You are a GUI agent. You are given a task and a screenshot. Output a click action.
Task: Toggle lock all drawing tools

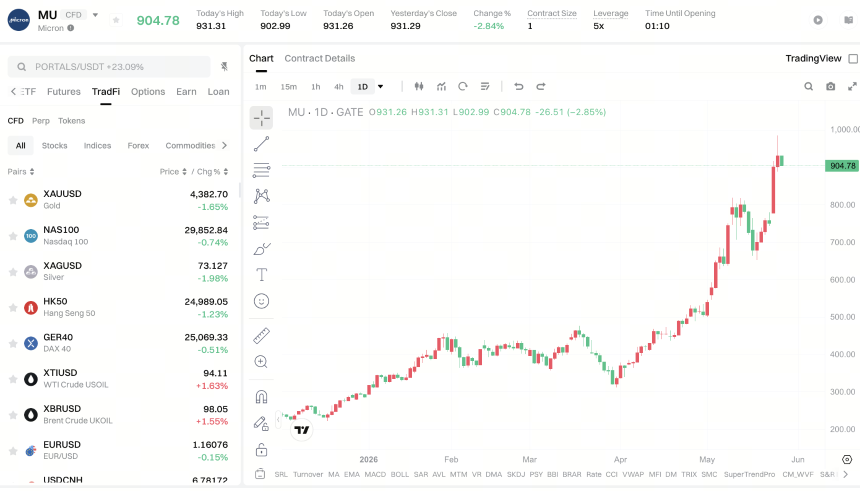coord(262,450)
